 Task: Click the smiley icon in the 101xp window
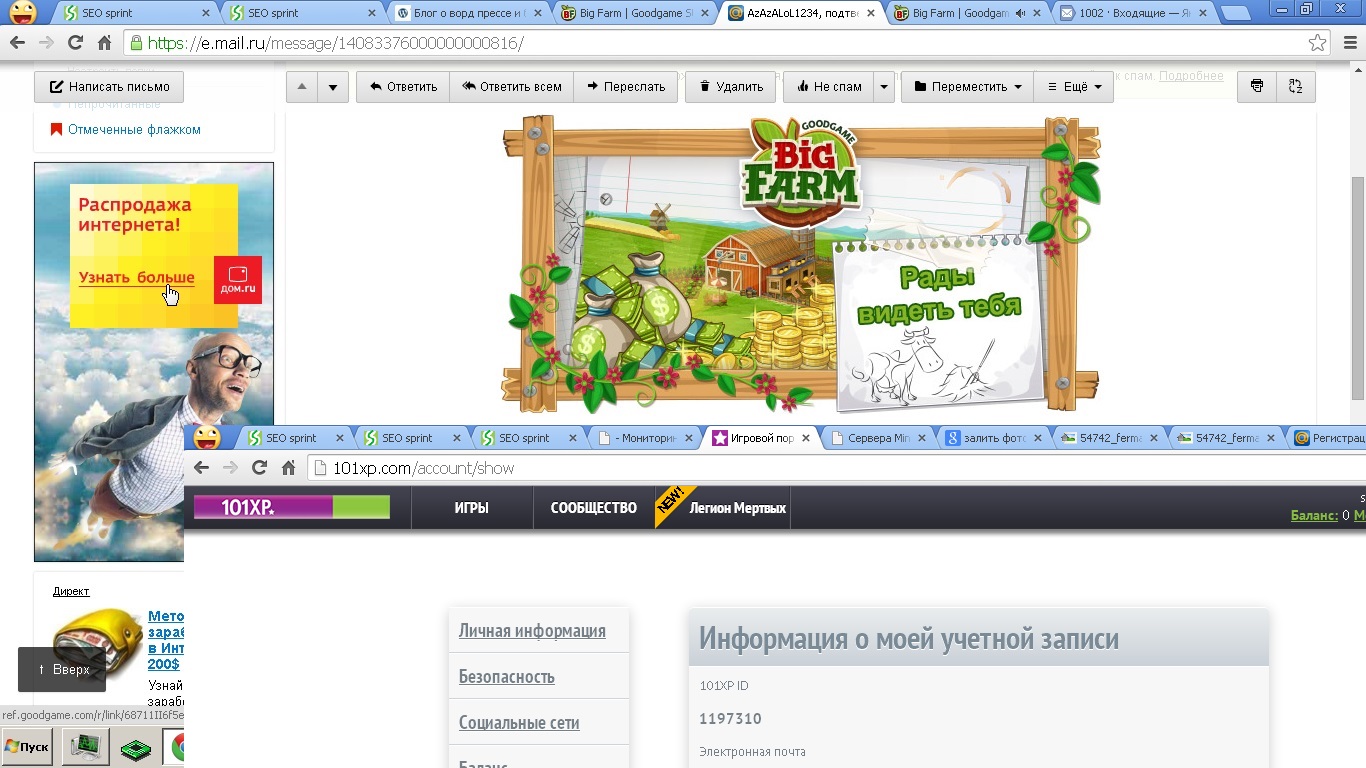coord(207,437)
